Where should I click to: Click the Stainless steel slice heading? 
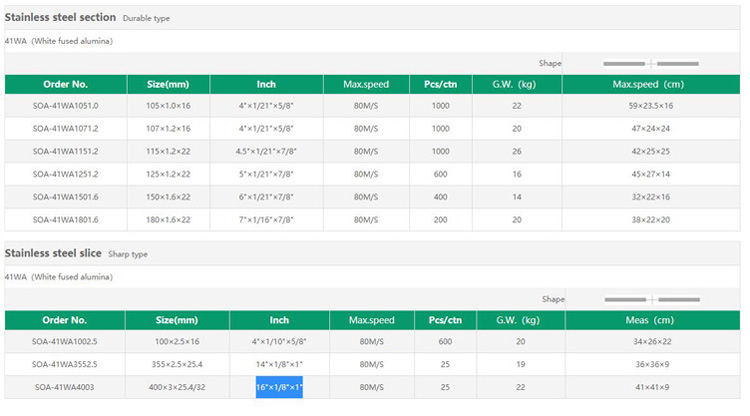52,254
